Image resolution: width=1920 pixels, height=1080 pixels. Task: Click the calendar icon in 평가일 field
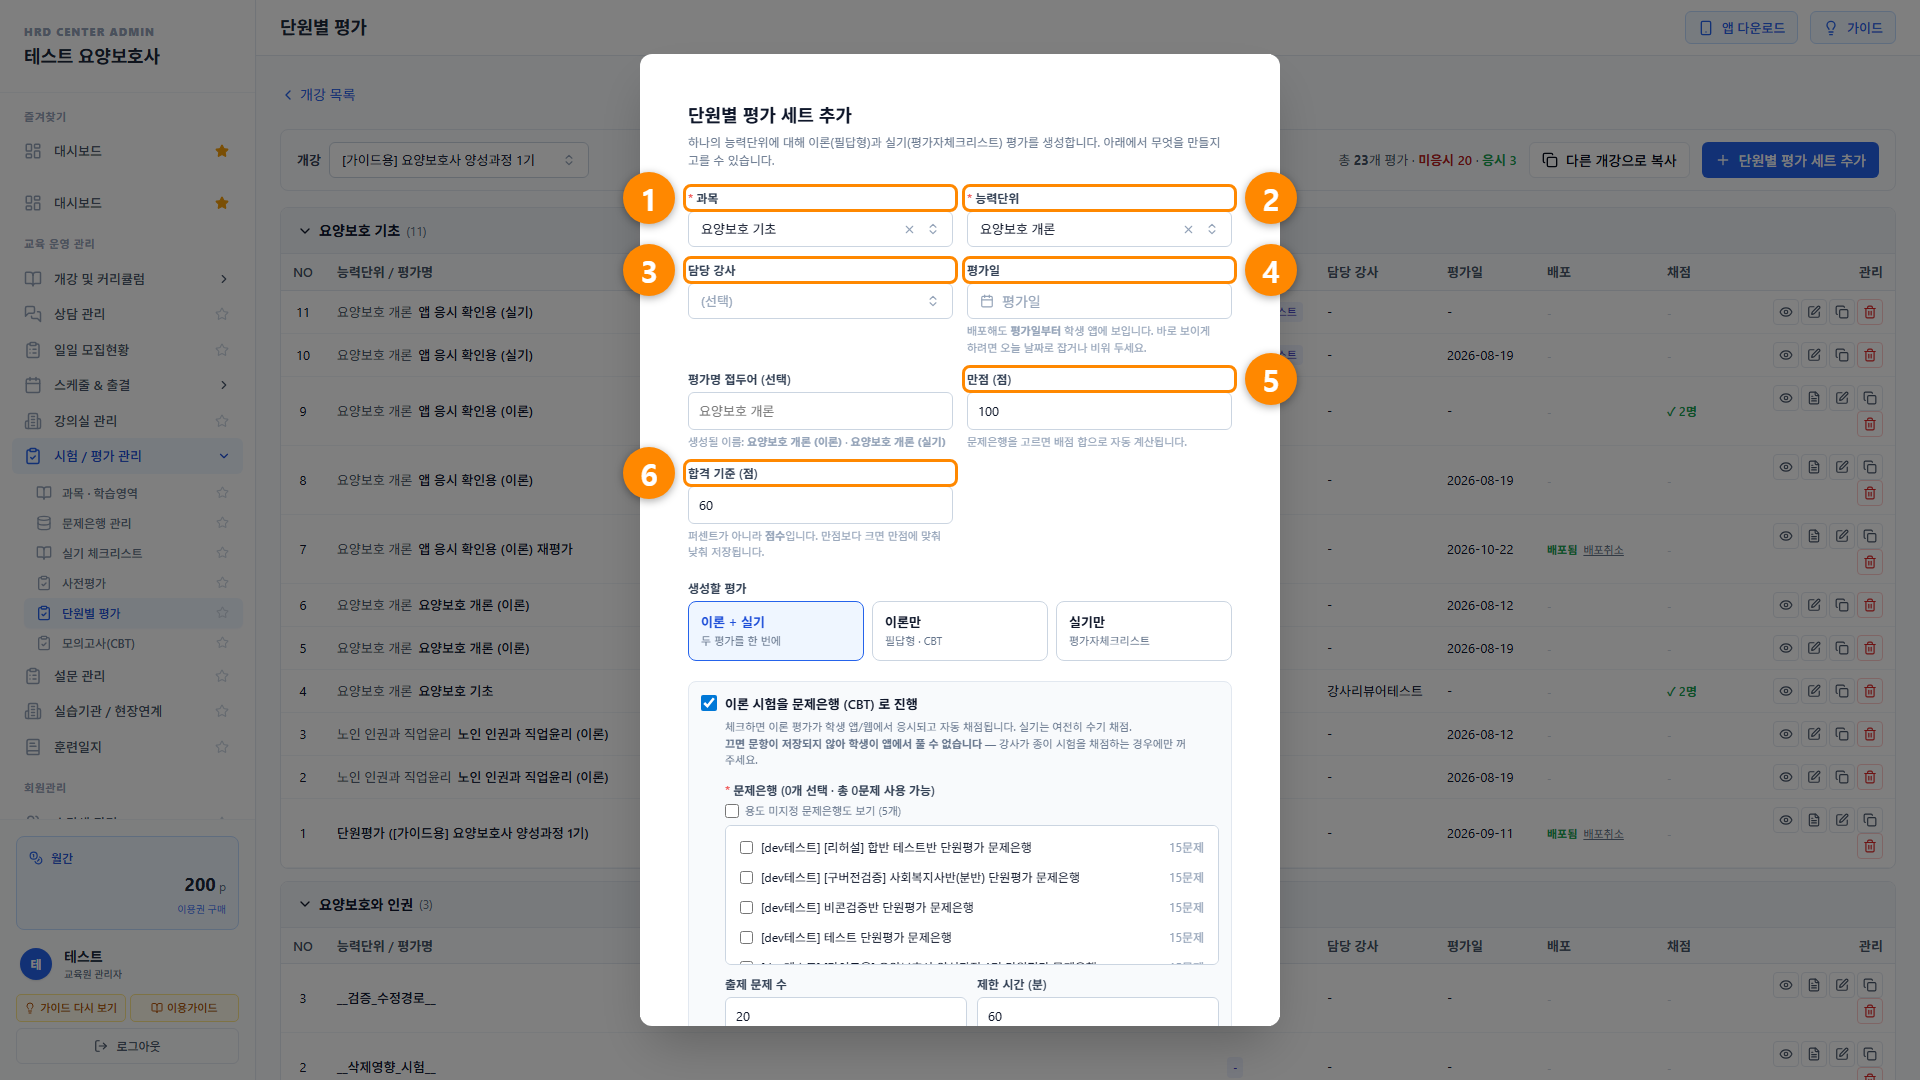pyautogui.click(x=987, y=301)
